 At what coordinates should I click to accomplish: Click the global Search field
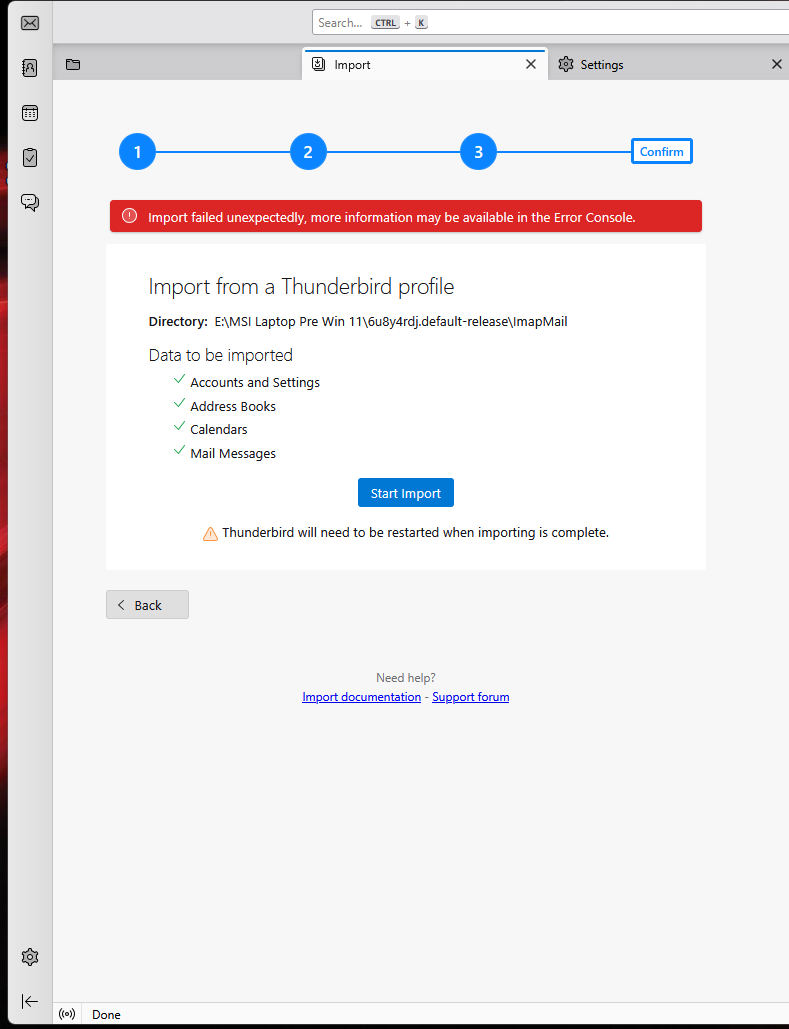(550, 22)
